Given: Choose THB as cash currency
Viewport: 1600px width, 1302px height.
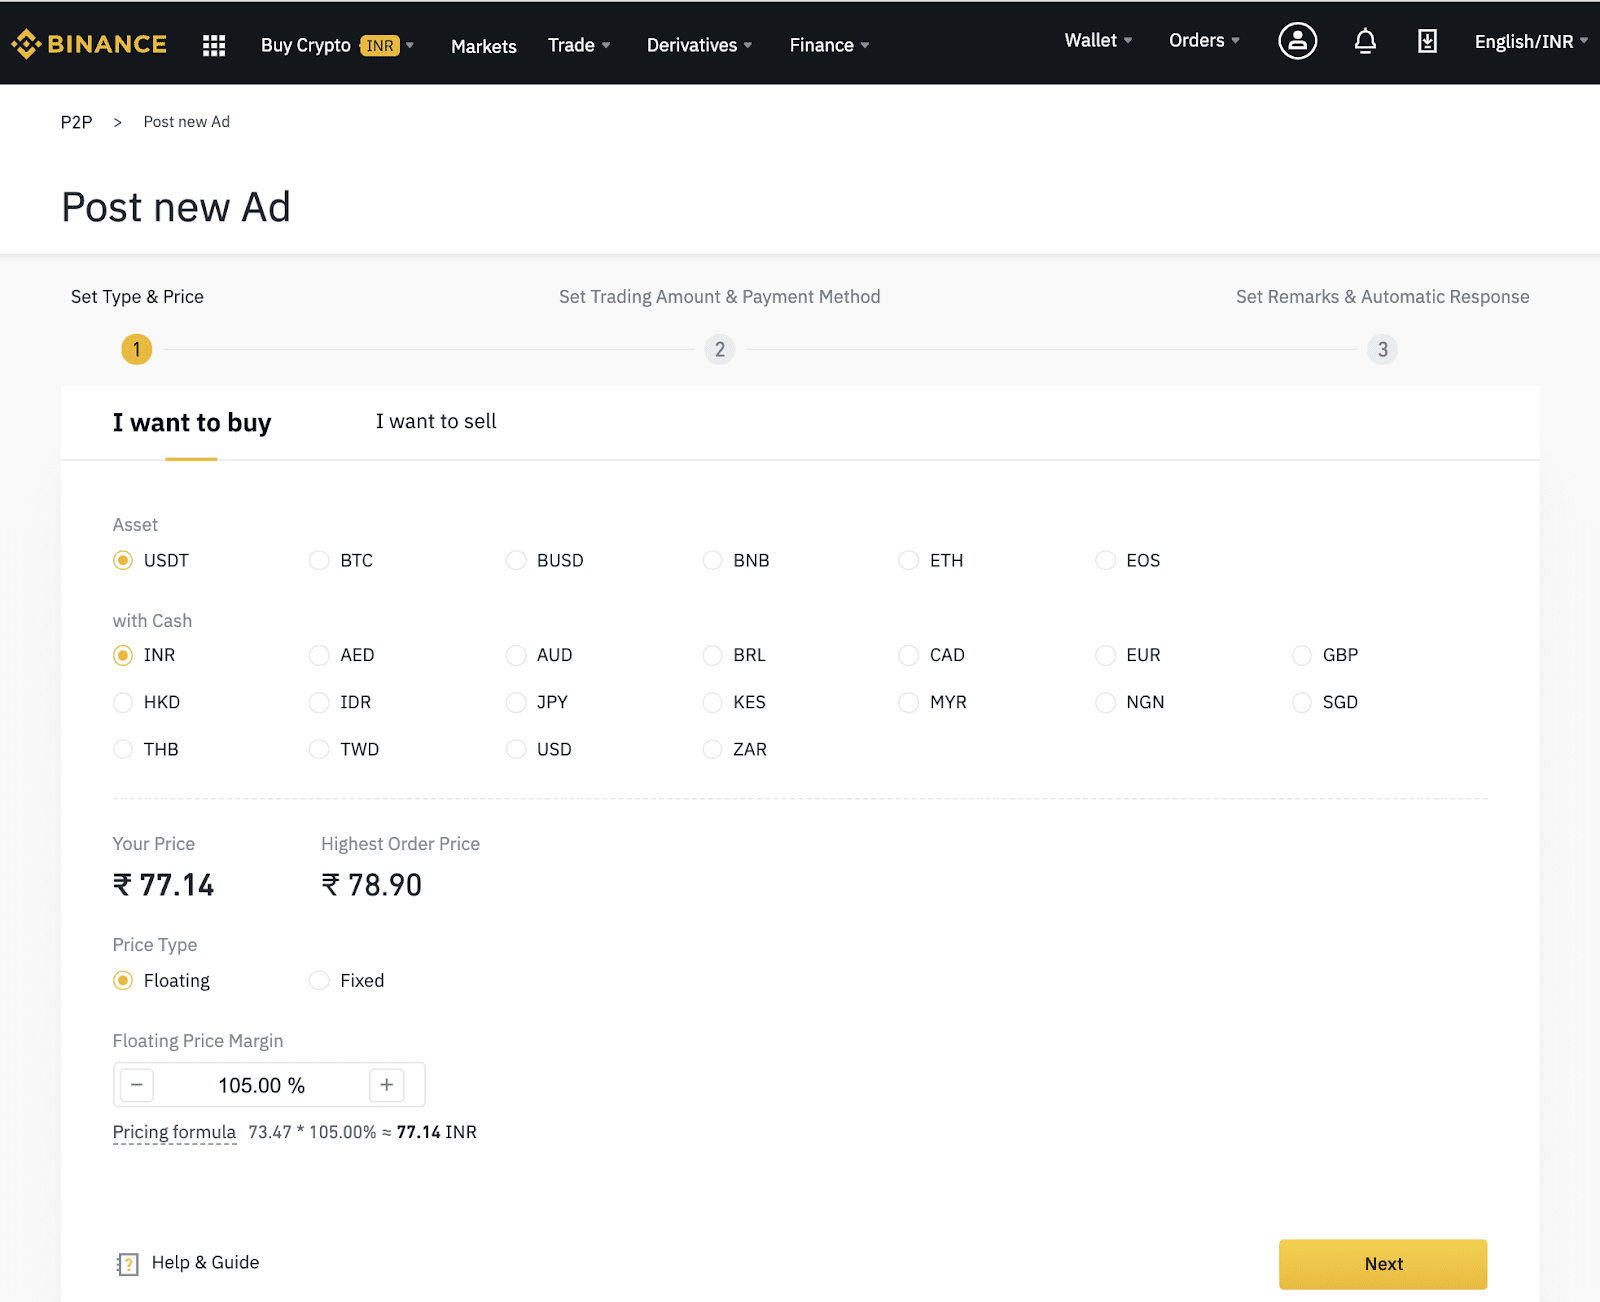Looking at the screenshot, I should tap(123, 749).
